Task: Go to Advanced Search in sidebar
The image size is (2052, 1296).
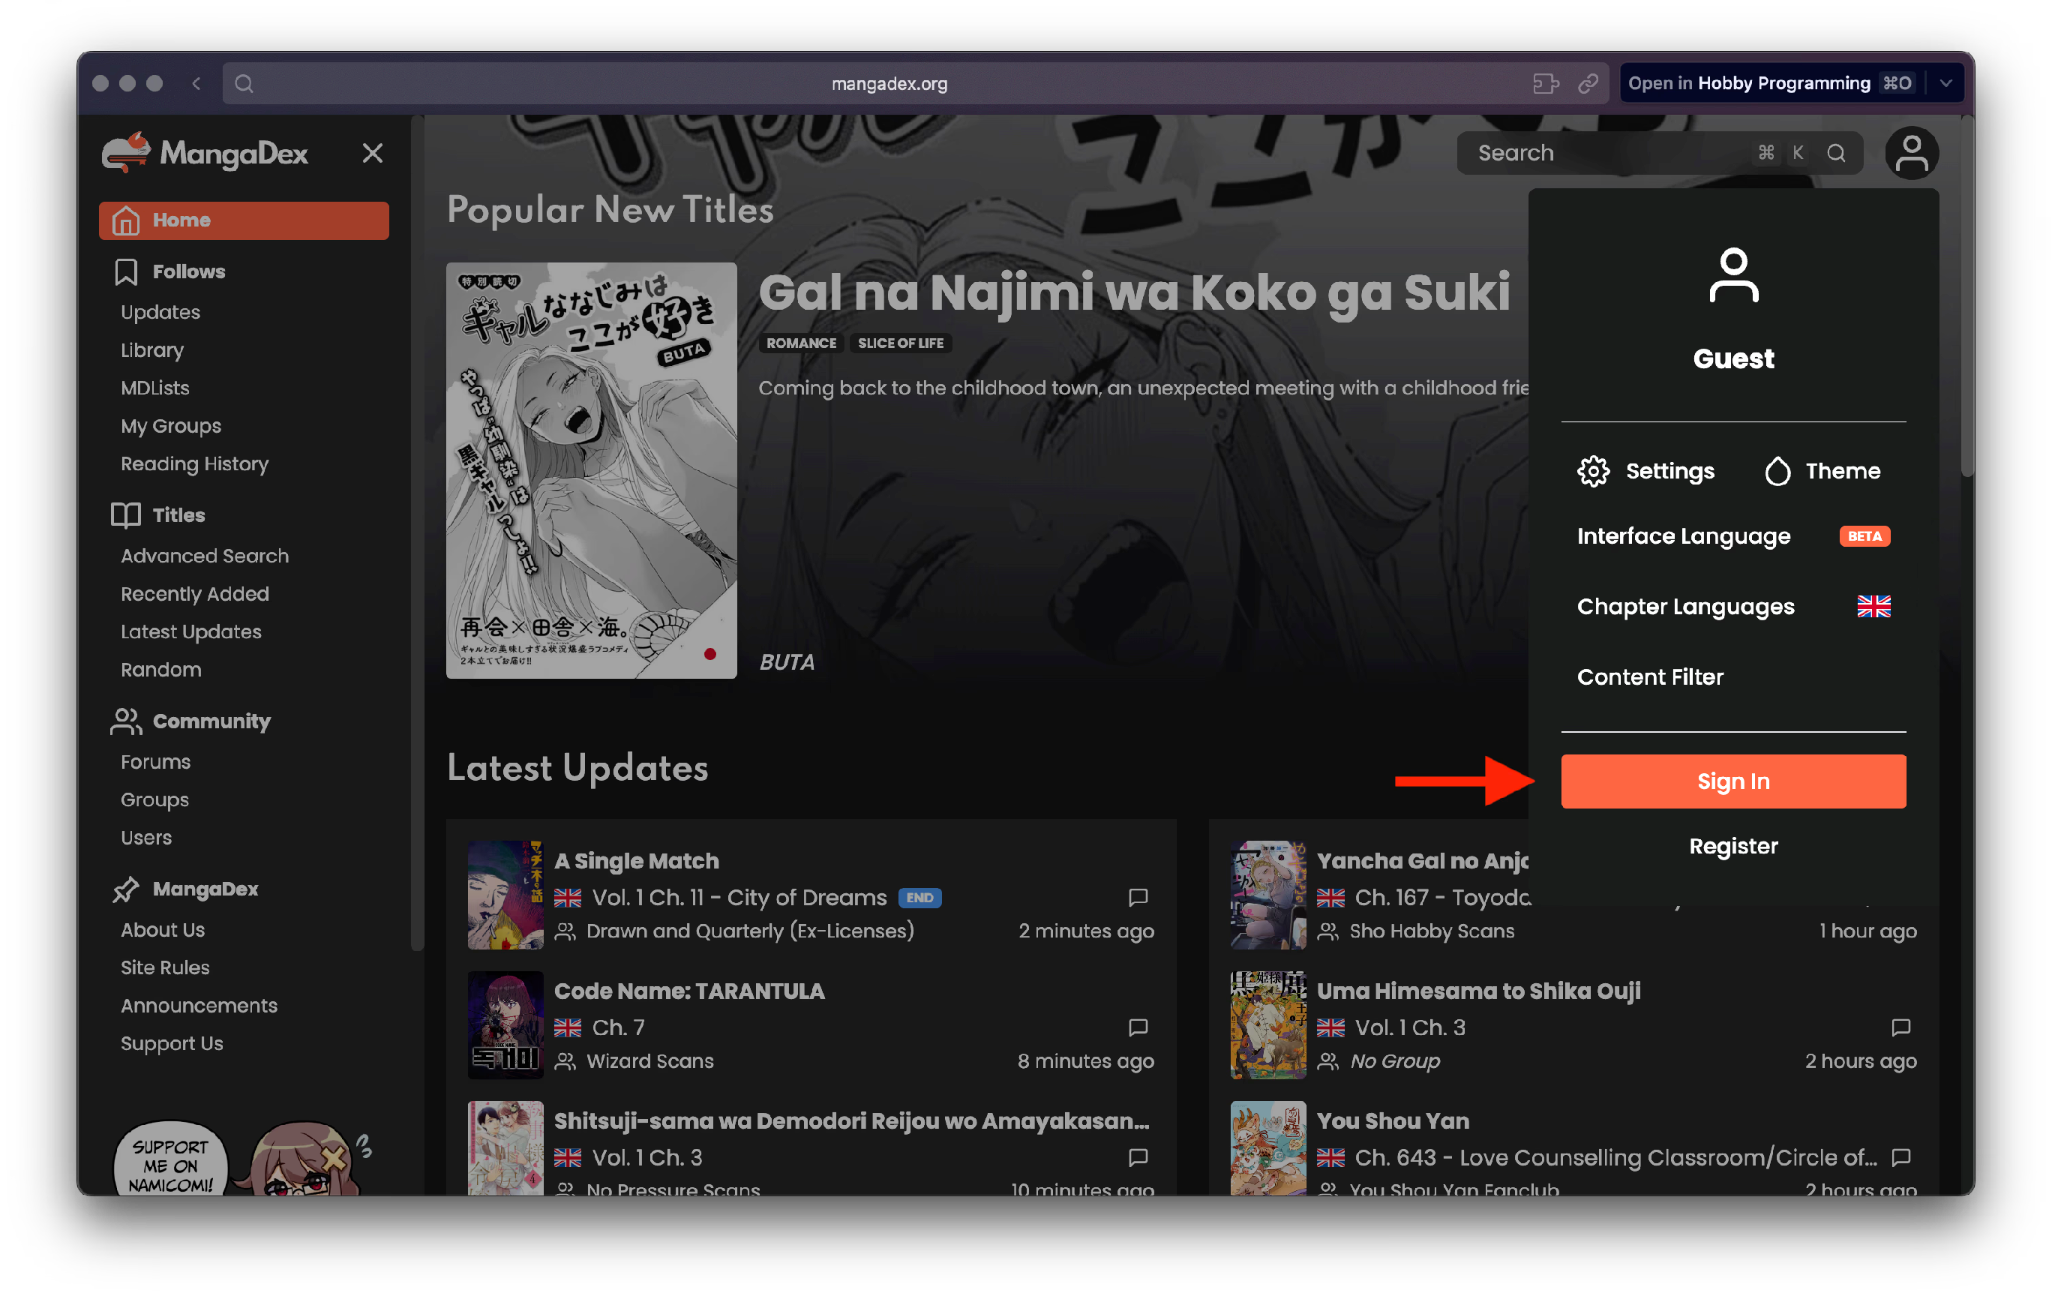Action: 204,556
